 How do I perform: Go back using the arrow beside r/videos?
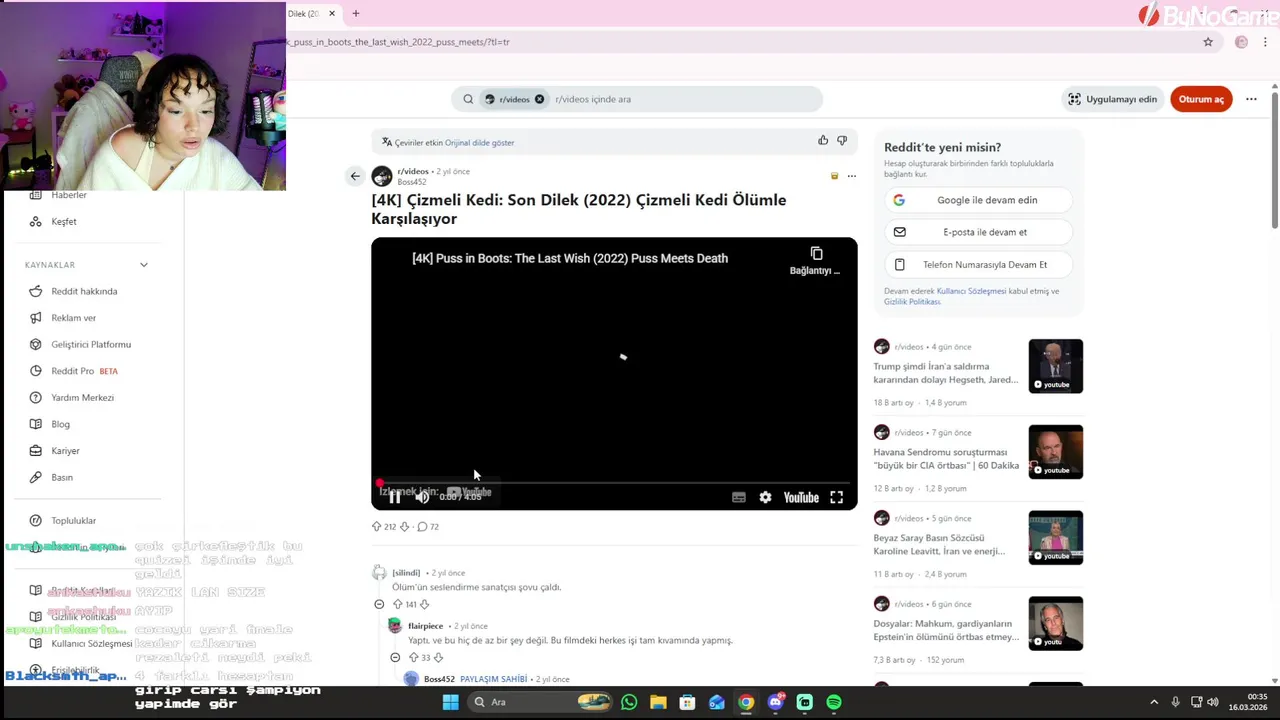(x=354, y=176)
